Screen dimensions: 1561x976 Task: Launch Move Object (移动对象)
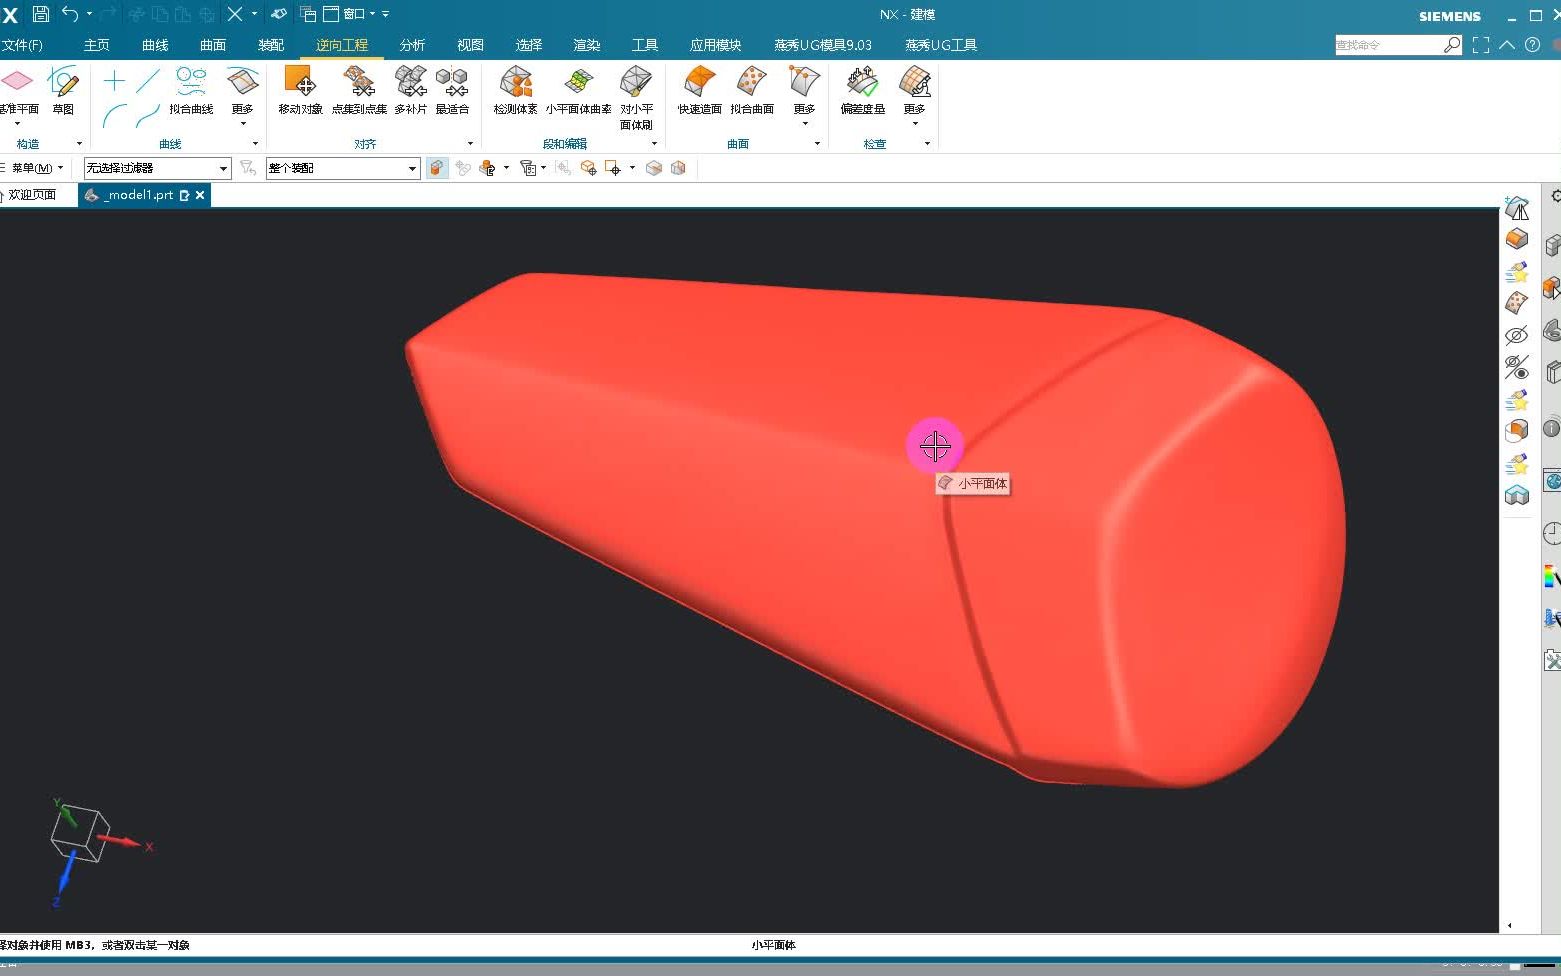click(x=300, y=92)
